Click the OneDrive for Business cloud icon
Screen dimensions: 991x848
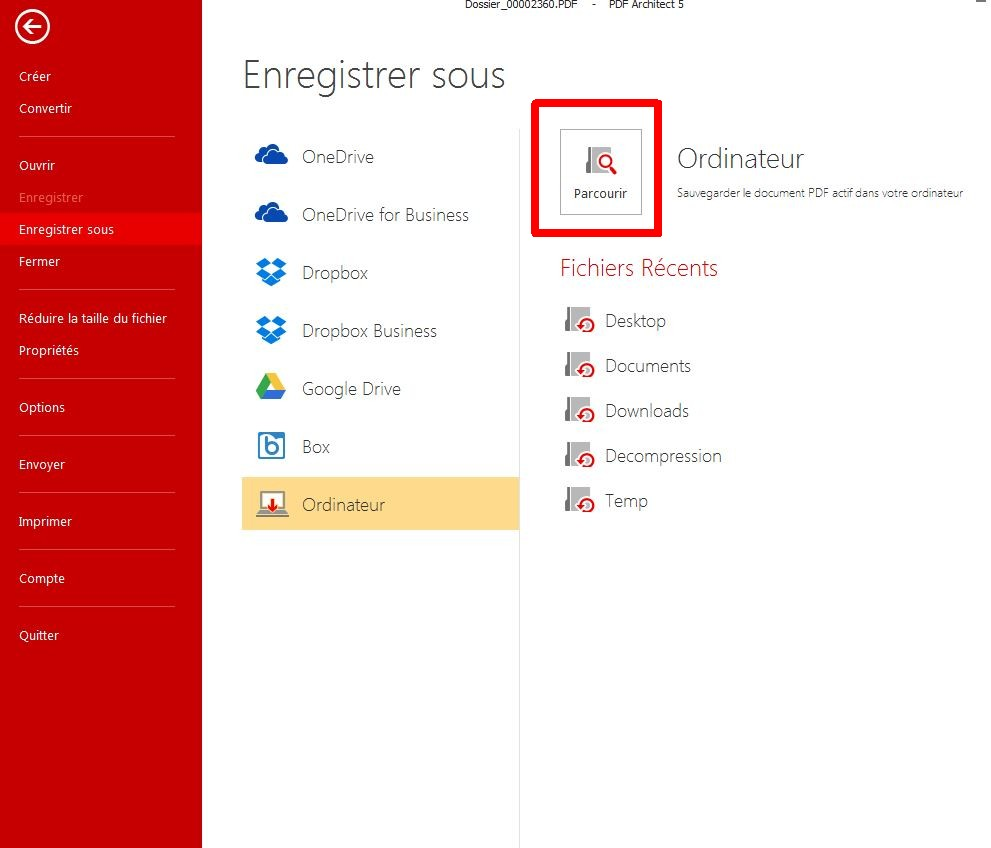[x=271, y=212]
